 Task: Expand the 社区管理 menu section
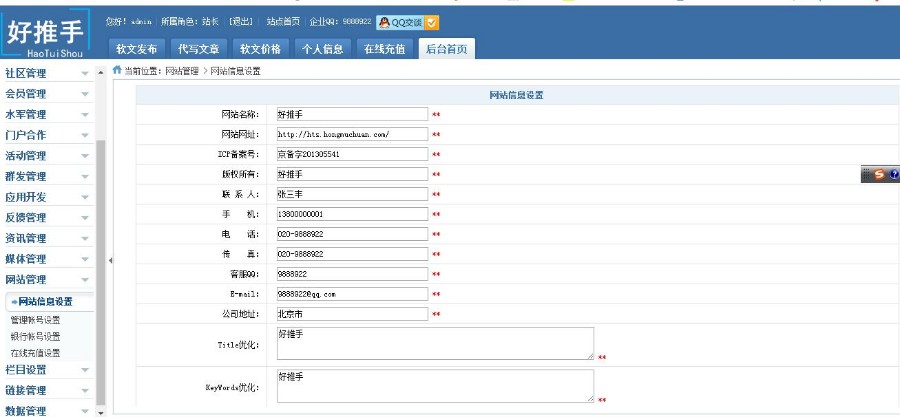[47, 73]
